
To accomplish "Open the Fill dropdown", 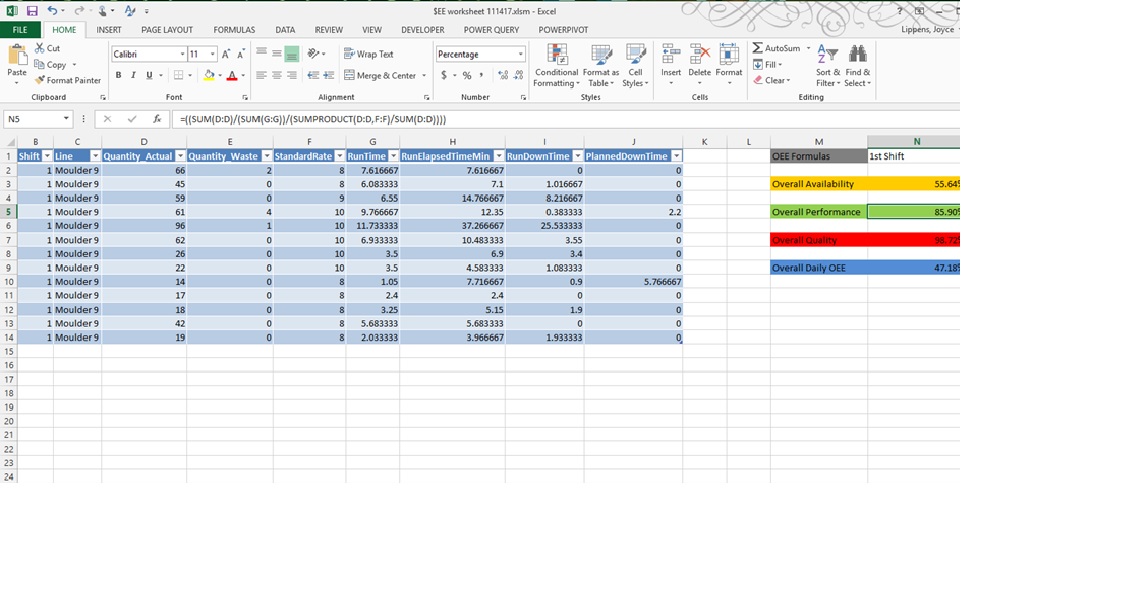I will click(768, 64).
